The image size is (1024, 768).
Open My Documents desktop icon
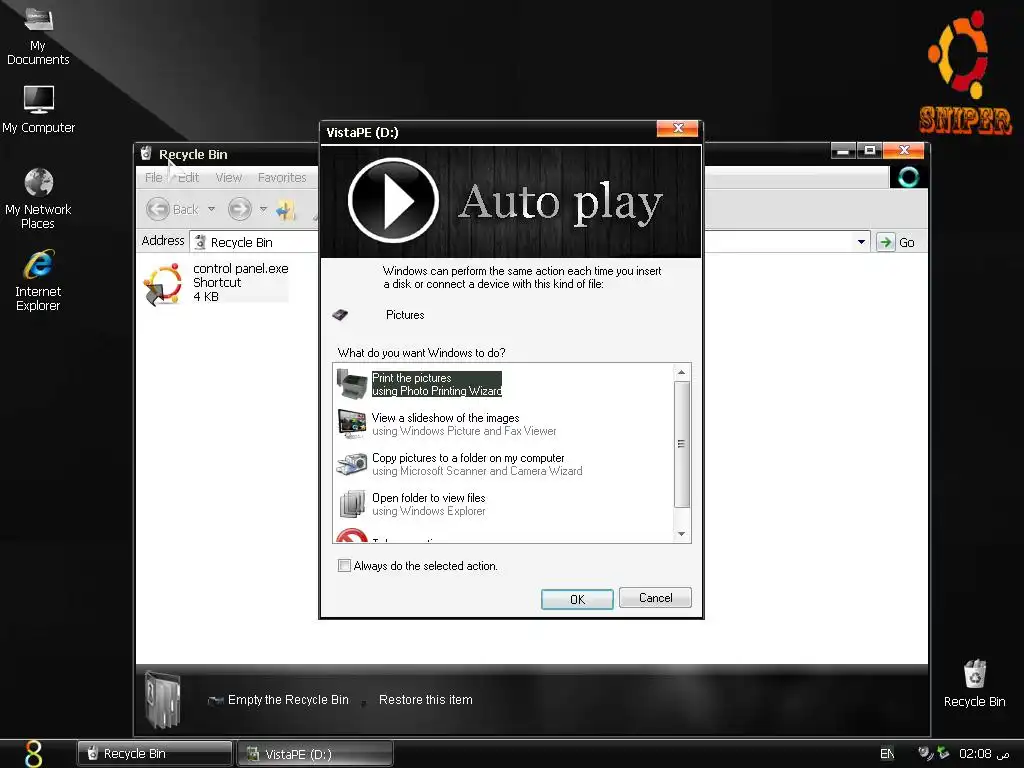(x=38, y=36)
